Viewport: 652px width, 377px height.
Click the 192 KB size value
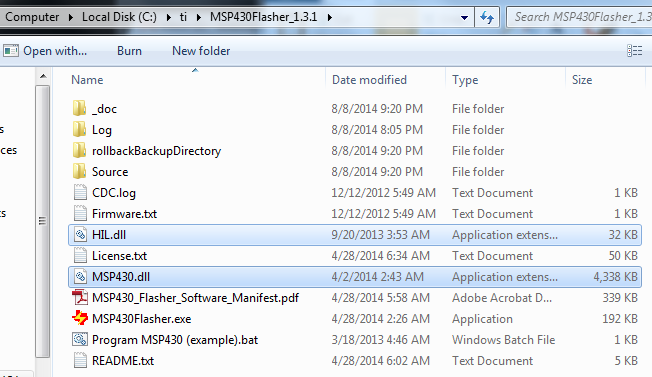[x=620, y=319]
